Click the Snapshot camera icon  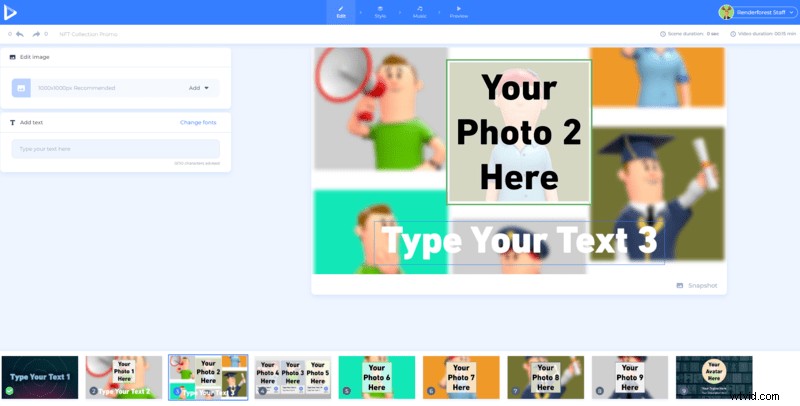(x=680, y=285)
